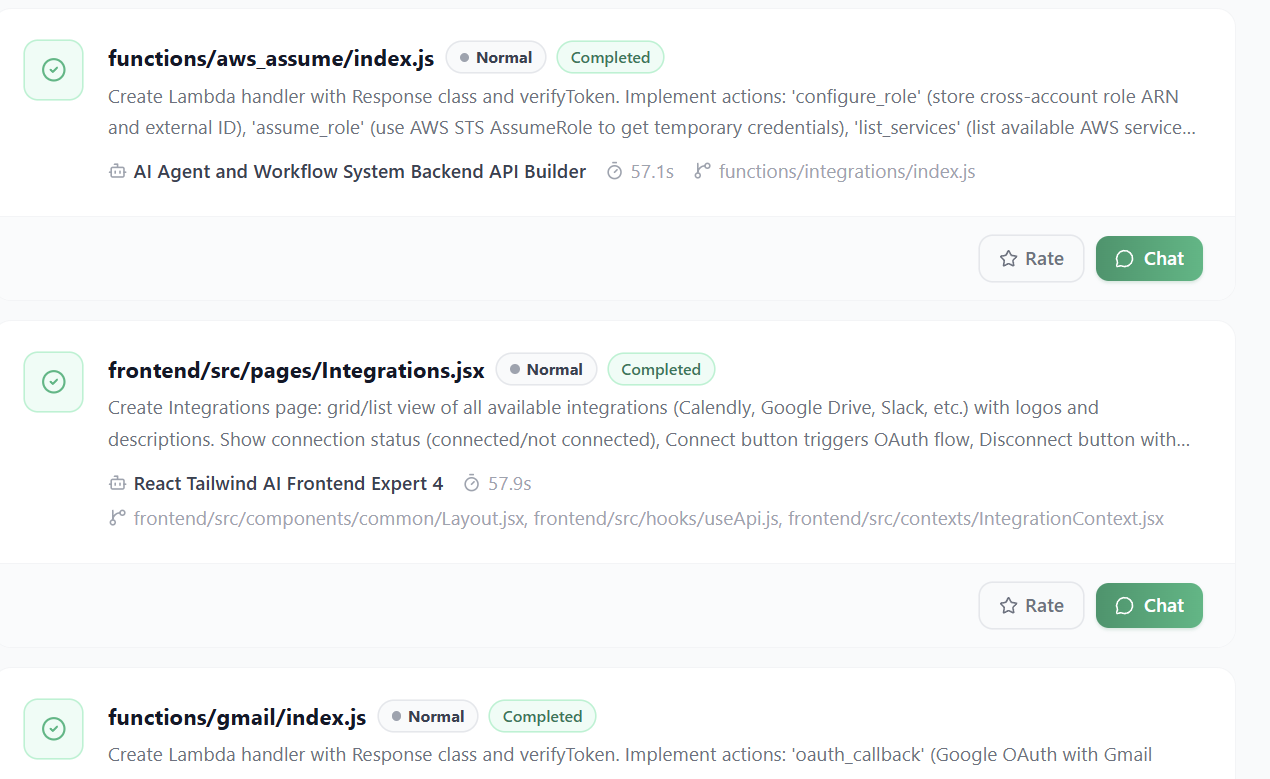Viewport: 1270px width, 779px height.
Task: Click the stopwatch icon next to 57.9s
Action: [x=472, y=484]
